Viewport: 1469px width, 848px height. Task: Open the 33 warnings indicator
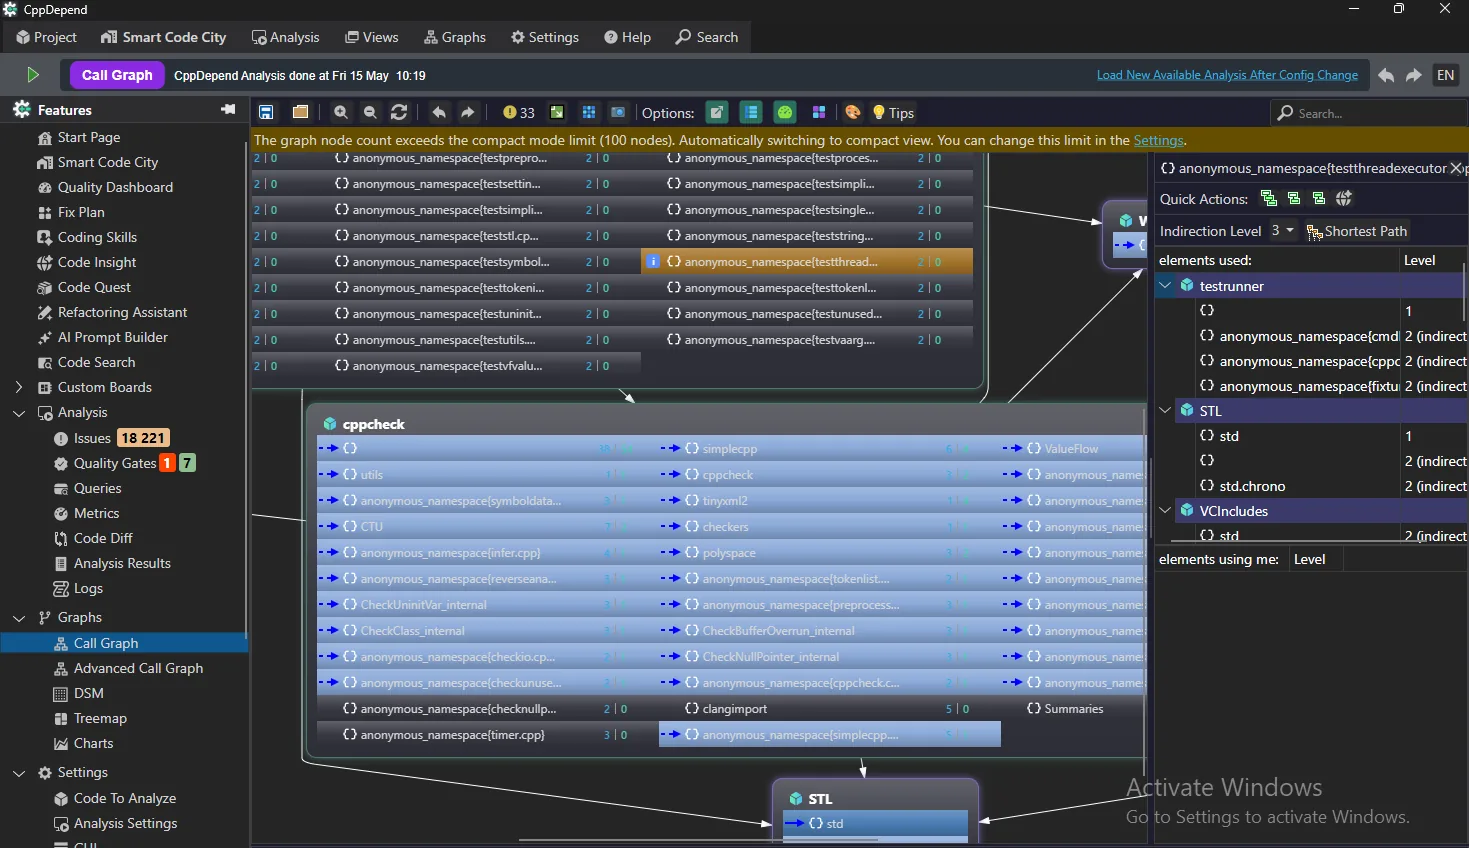click(519, 112)
